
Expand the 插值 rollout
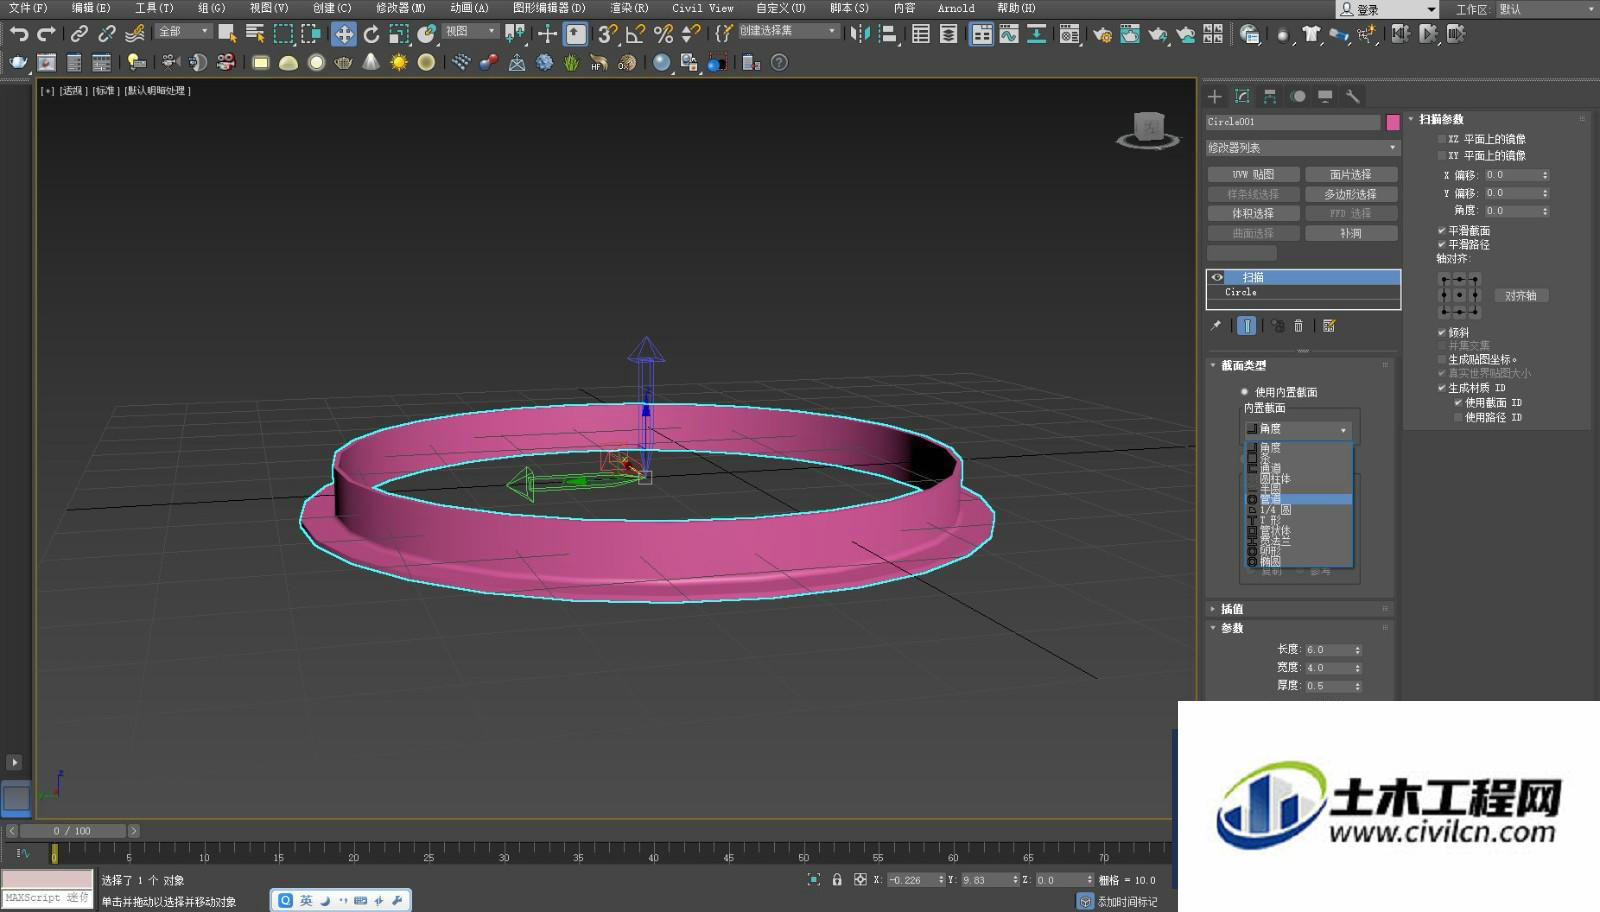[x=1231, y=609]
